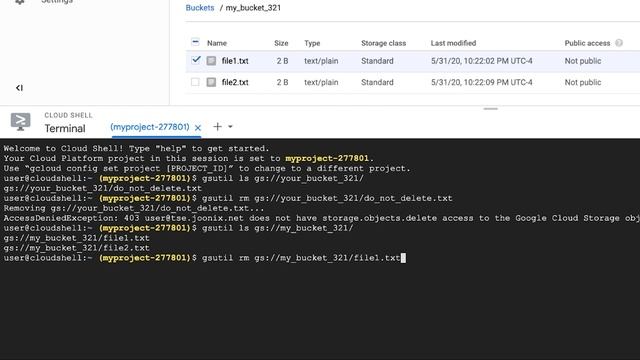Grab the Cloud Shell panel divider handle
Image resolution: width=640 pixels, height=360 pixels.
(491, 109)
